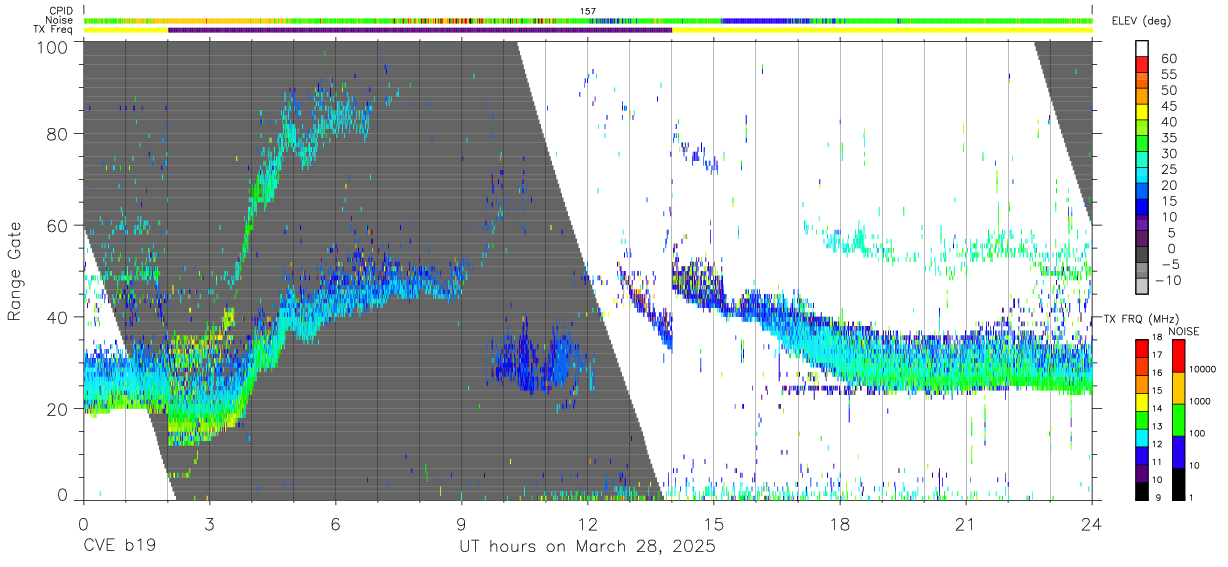This screenshot has width=1228, height=567.
Task: Click the TX FRQ (MHz) legend title
Action: (x=1141, y=319)
